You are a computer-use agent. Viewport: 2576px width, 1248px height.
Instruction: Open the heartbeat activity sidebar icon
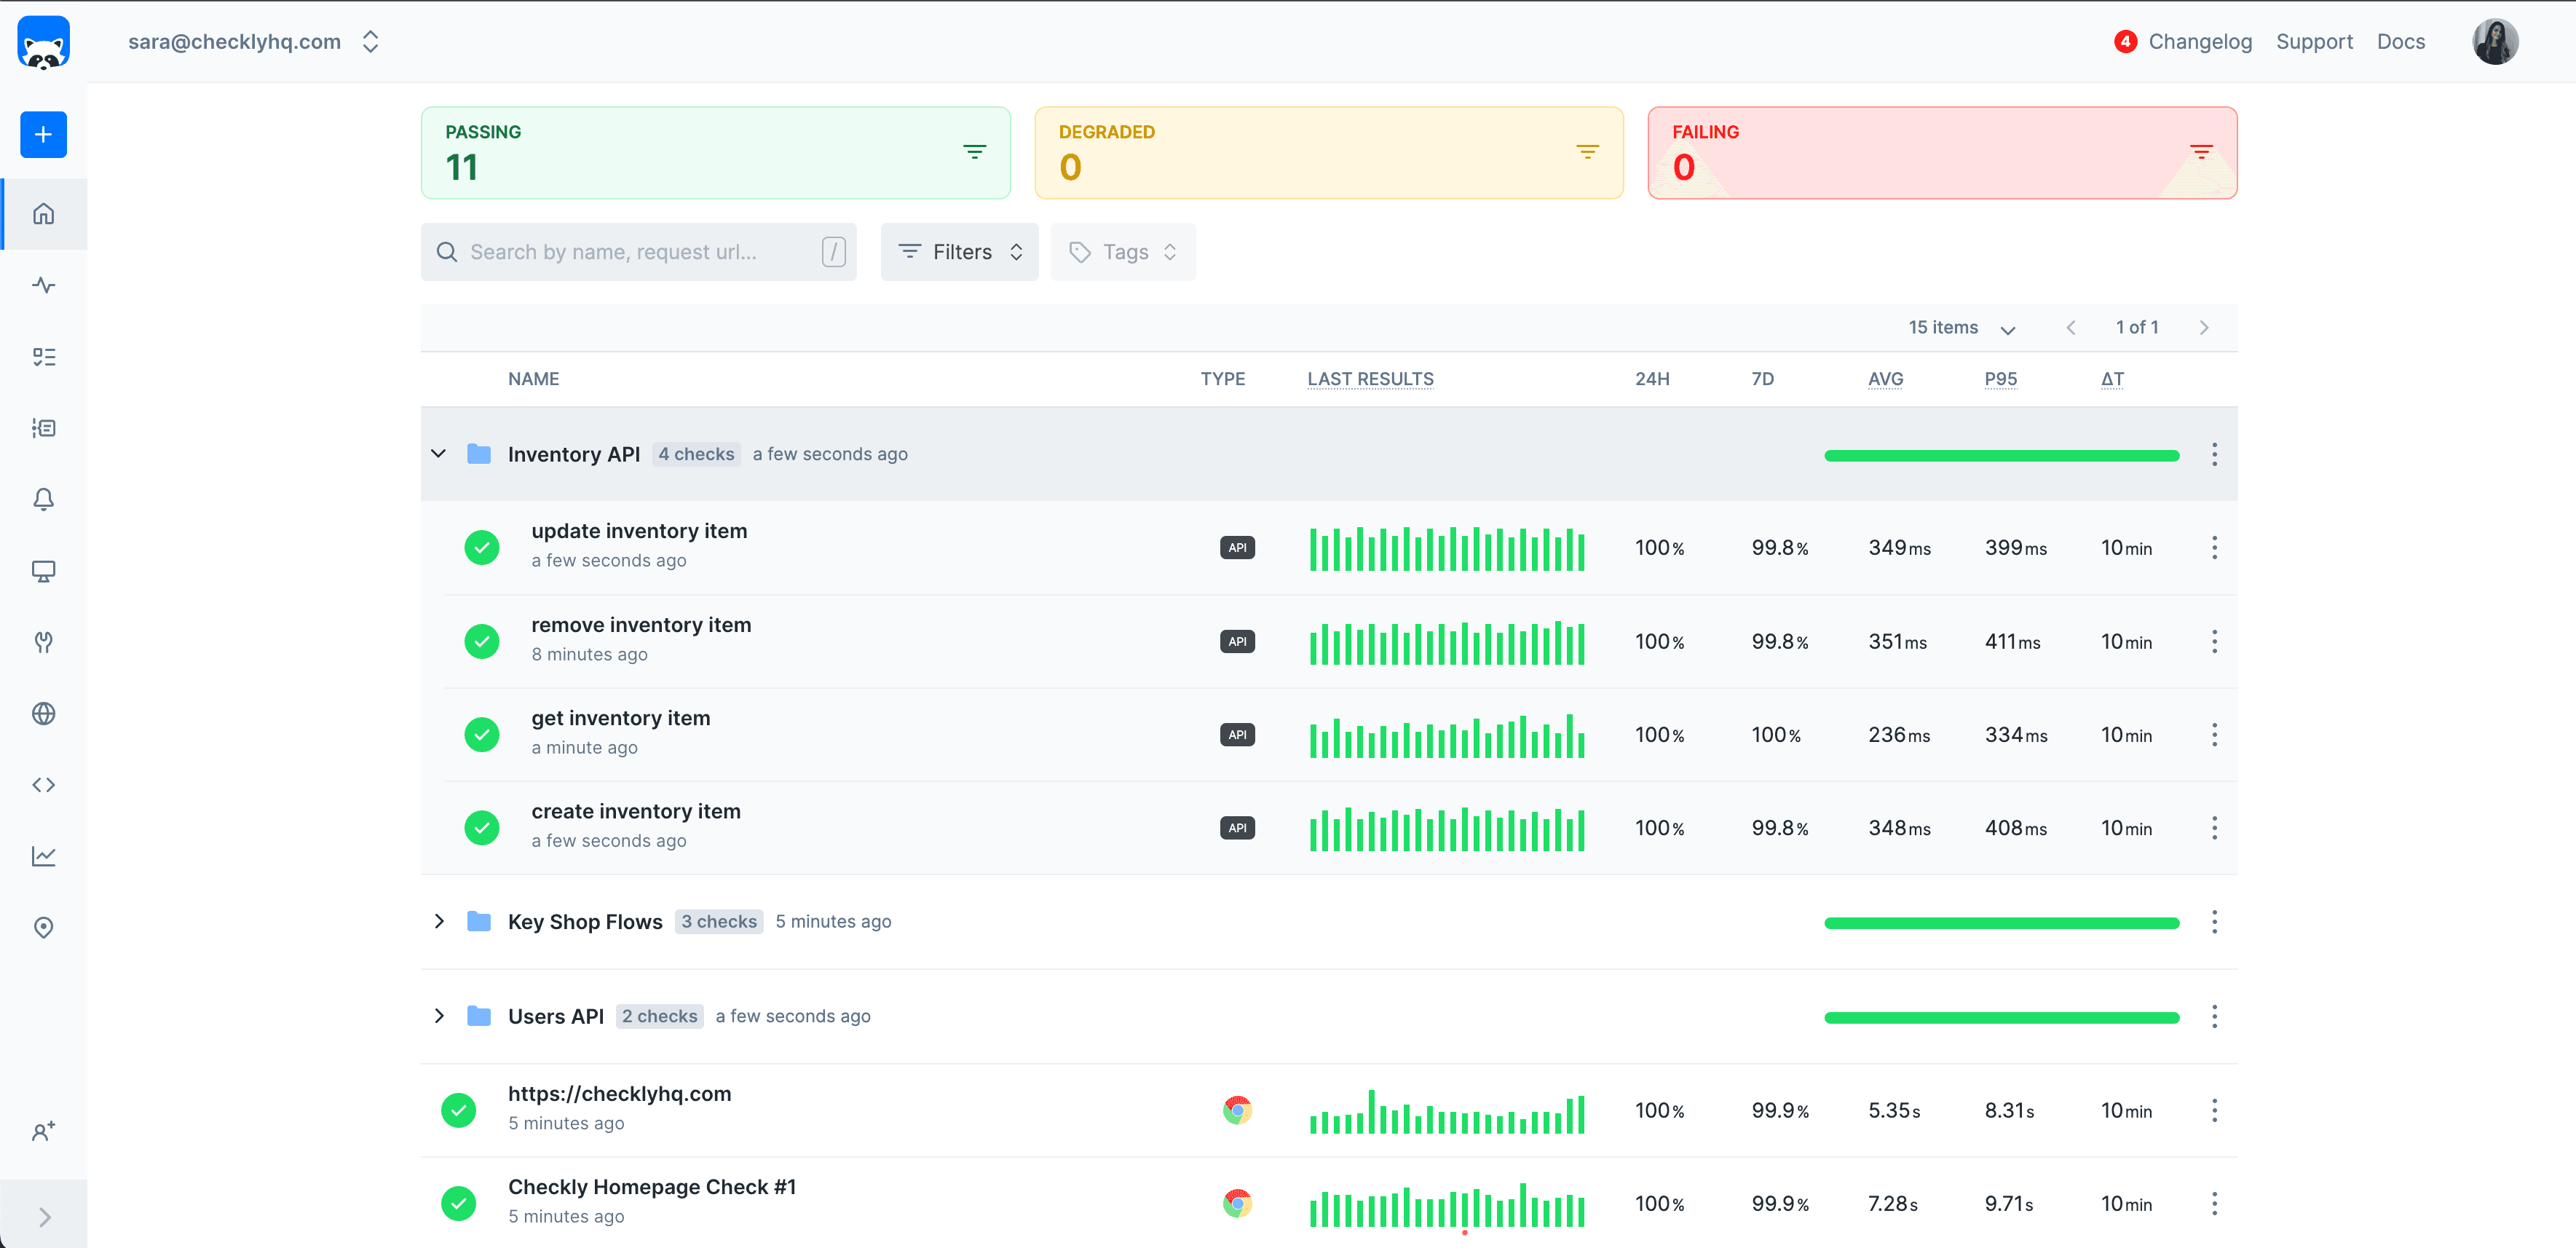pyautogui.click(x=43, y=285)
